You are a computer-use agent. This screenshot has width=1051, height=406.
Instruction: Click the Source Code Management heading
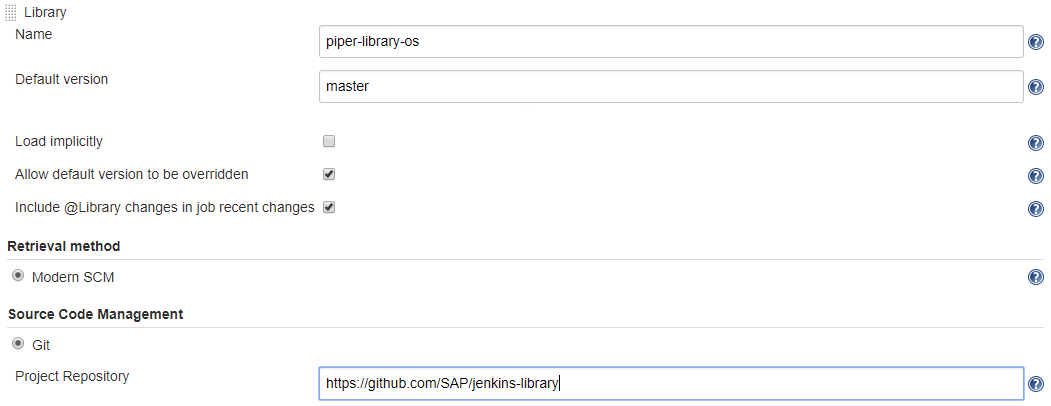[x=95, y=314]
